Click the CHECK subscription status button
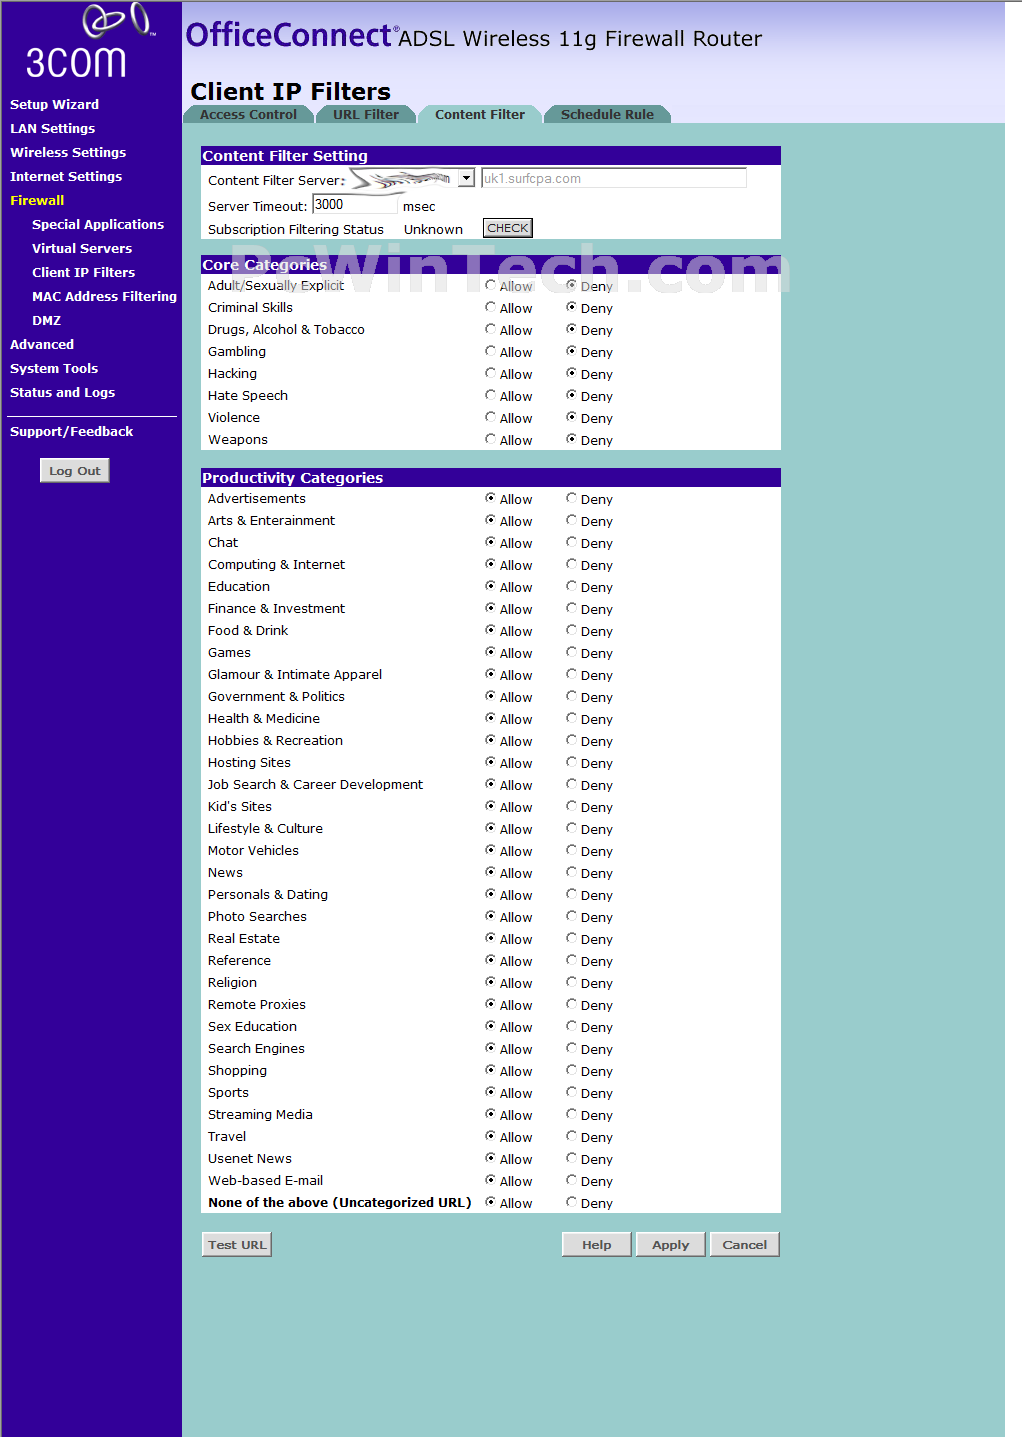 tap(508, 228)
